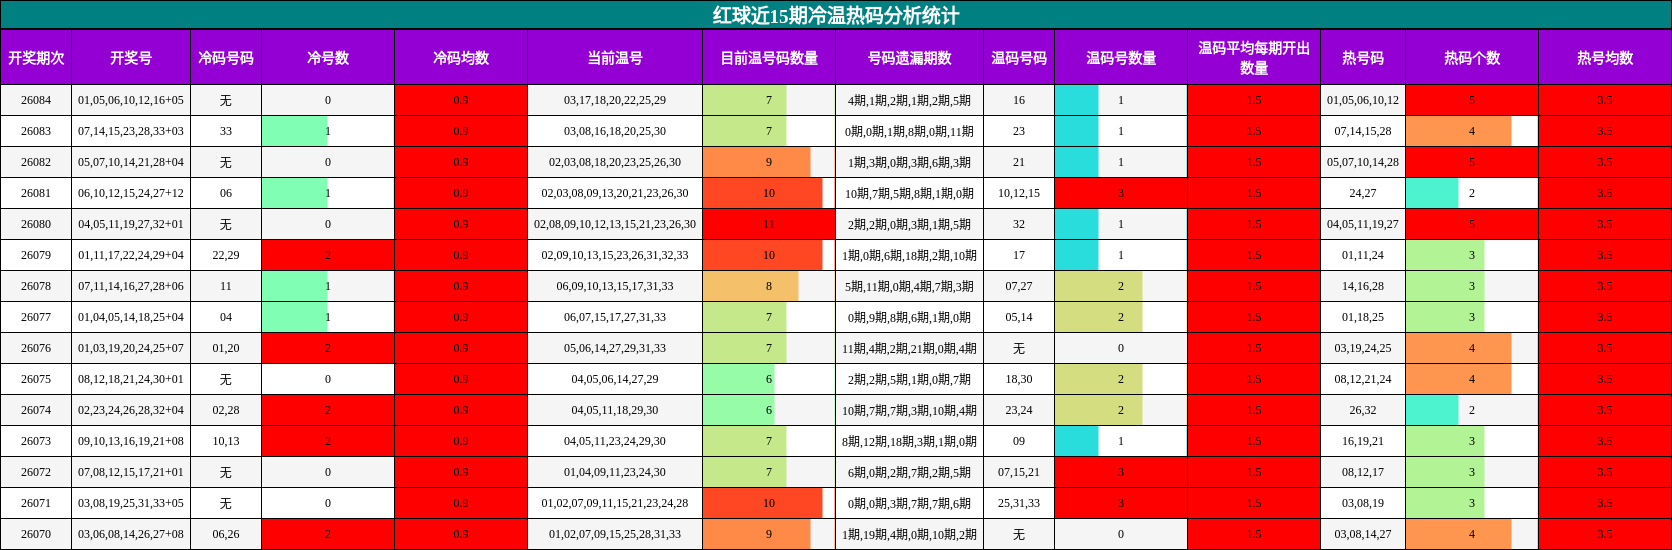Viewport: 1672px width, 550px height.
Task: Click omission cell 4期,1期,2期,1期,2期,5期
Action: pyautogui.click(x=909, y=100)
